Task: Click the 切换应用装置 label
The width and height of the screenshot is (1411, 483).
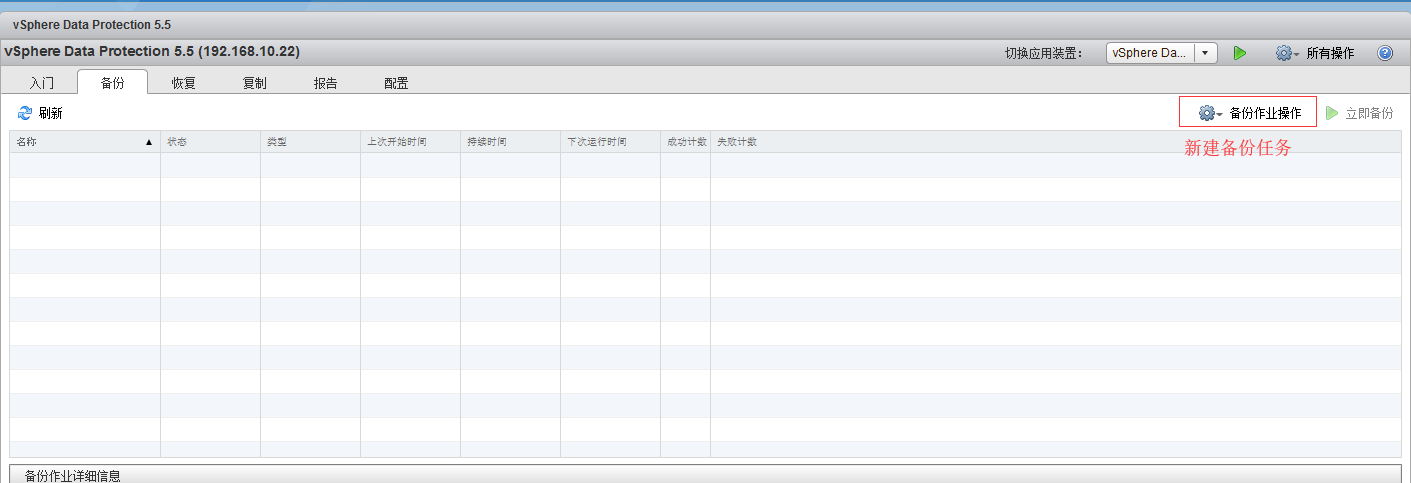Action: [1044, 53]
